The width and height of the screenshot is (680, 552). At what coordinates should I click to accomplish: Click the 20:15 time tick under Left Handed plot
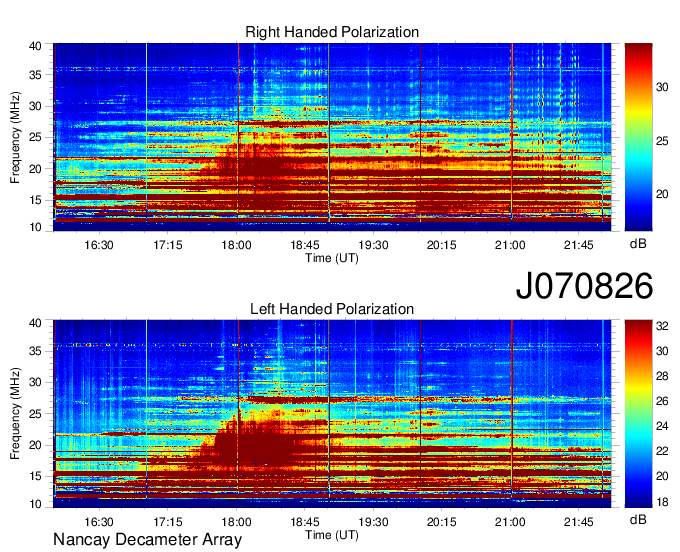pos(441,522)
